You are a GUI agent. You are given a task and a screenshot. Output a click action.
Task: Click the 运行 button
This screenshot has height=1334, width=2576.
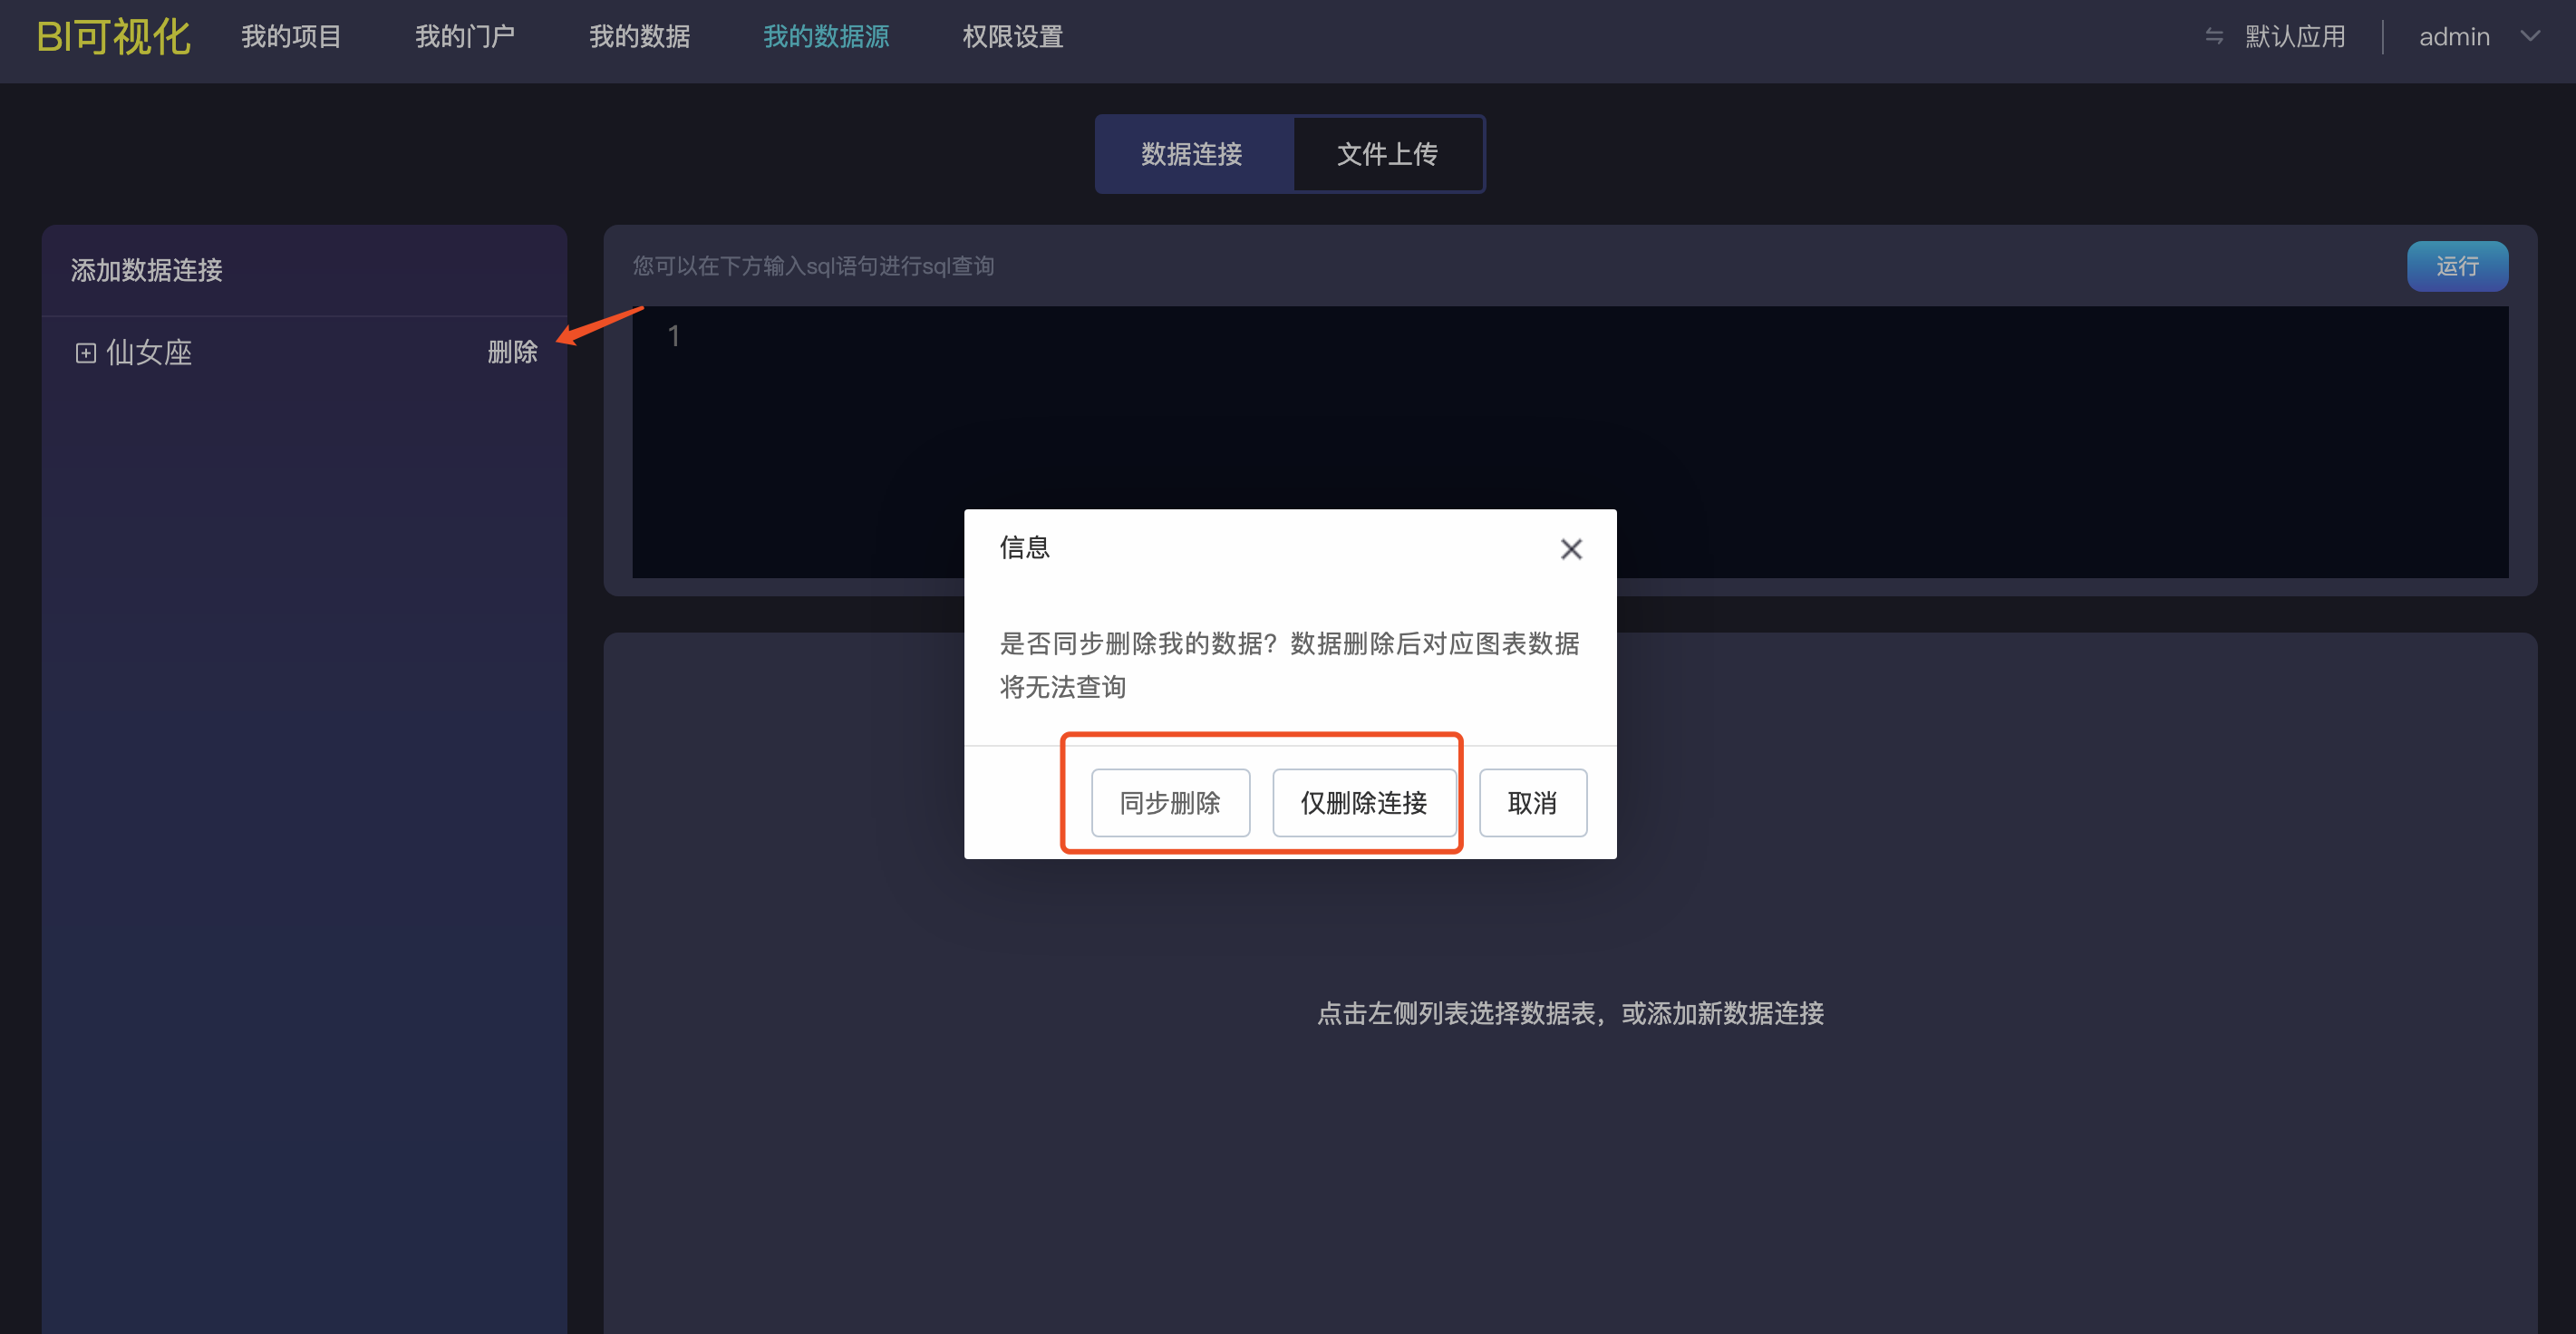[x=2457, y=266]
